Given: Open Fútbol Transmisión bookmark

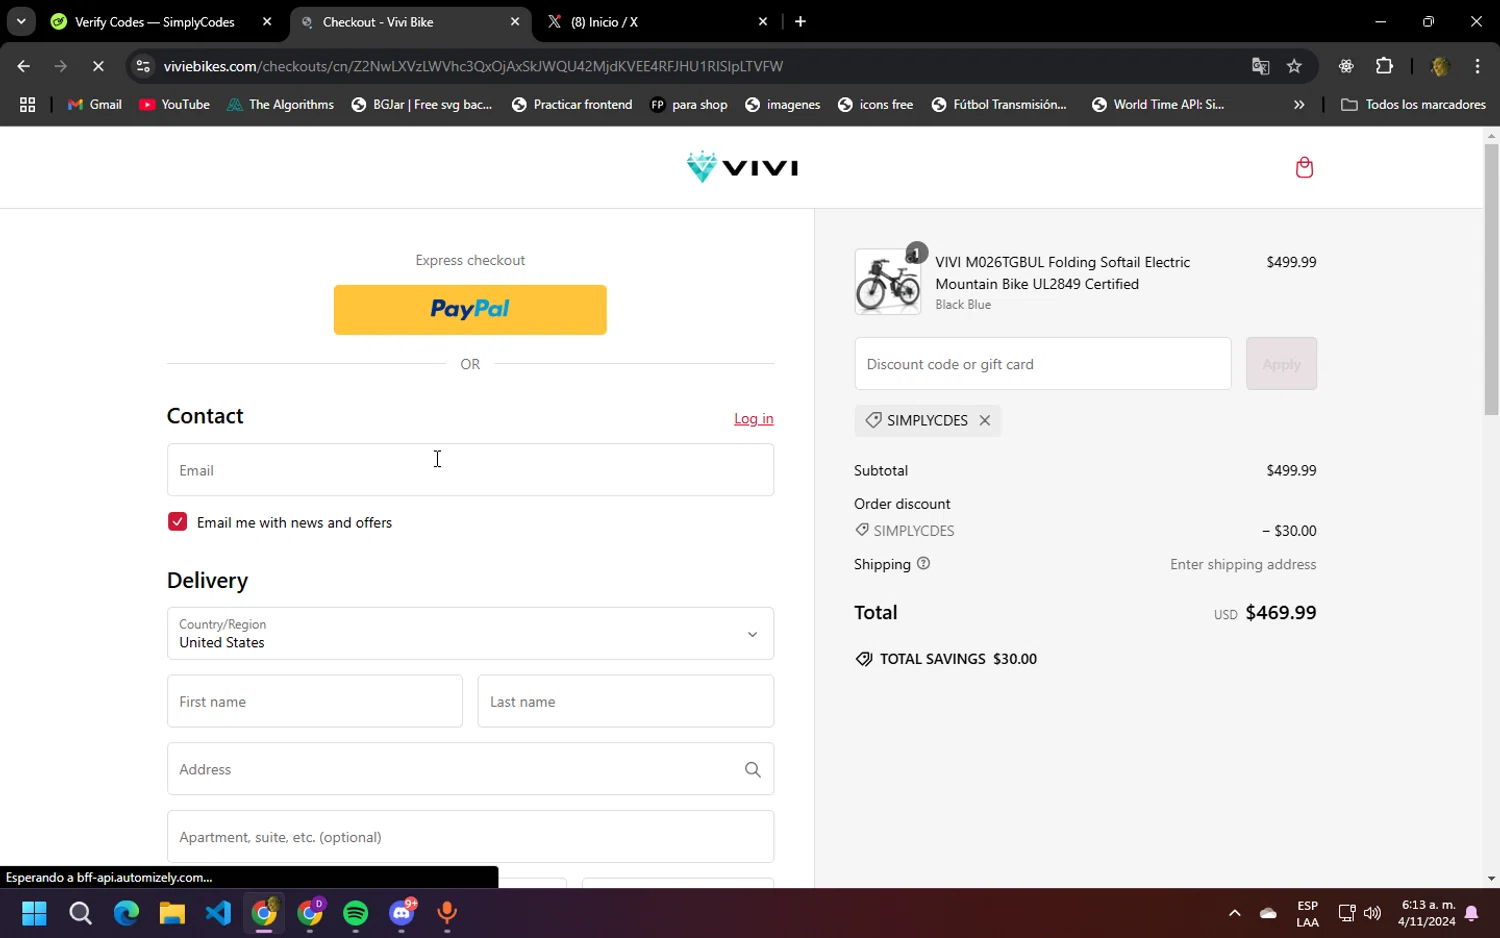Looking at the screenshot, I should click(x=999, y=104).
